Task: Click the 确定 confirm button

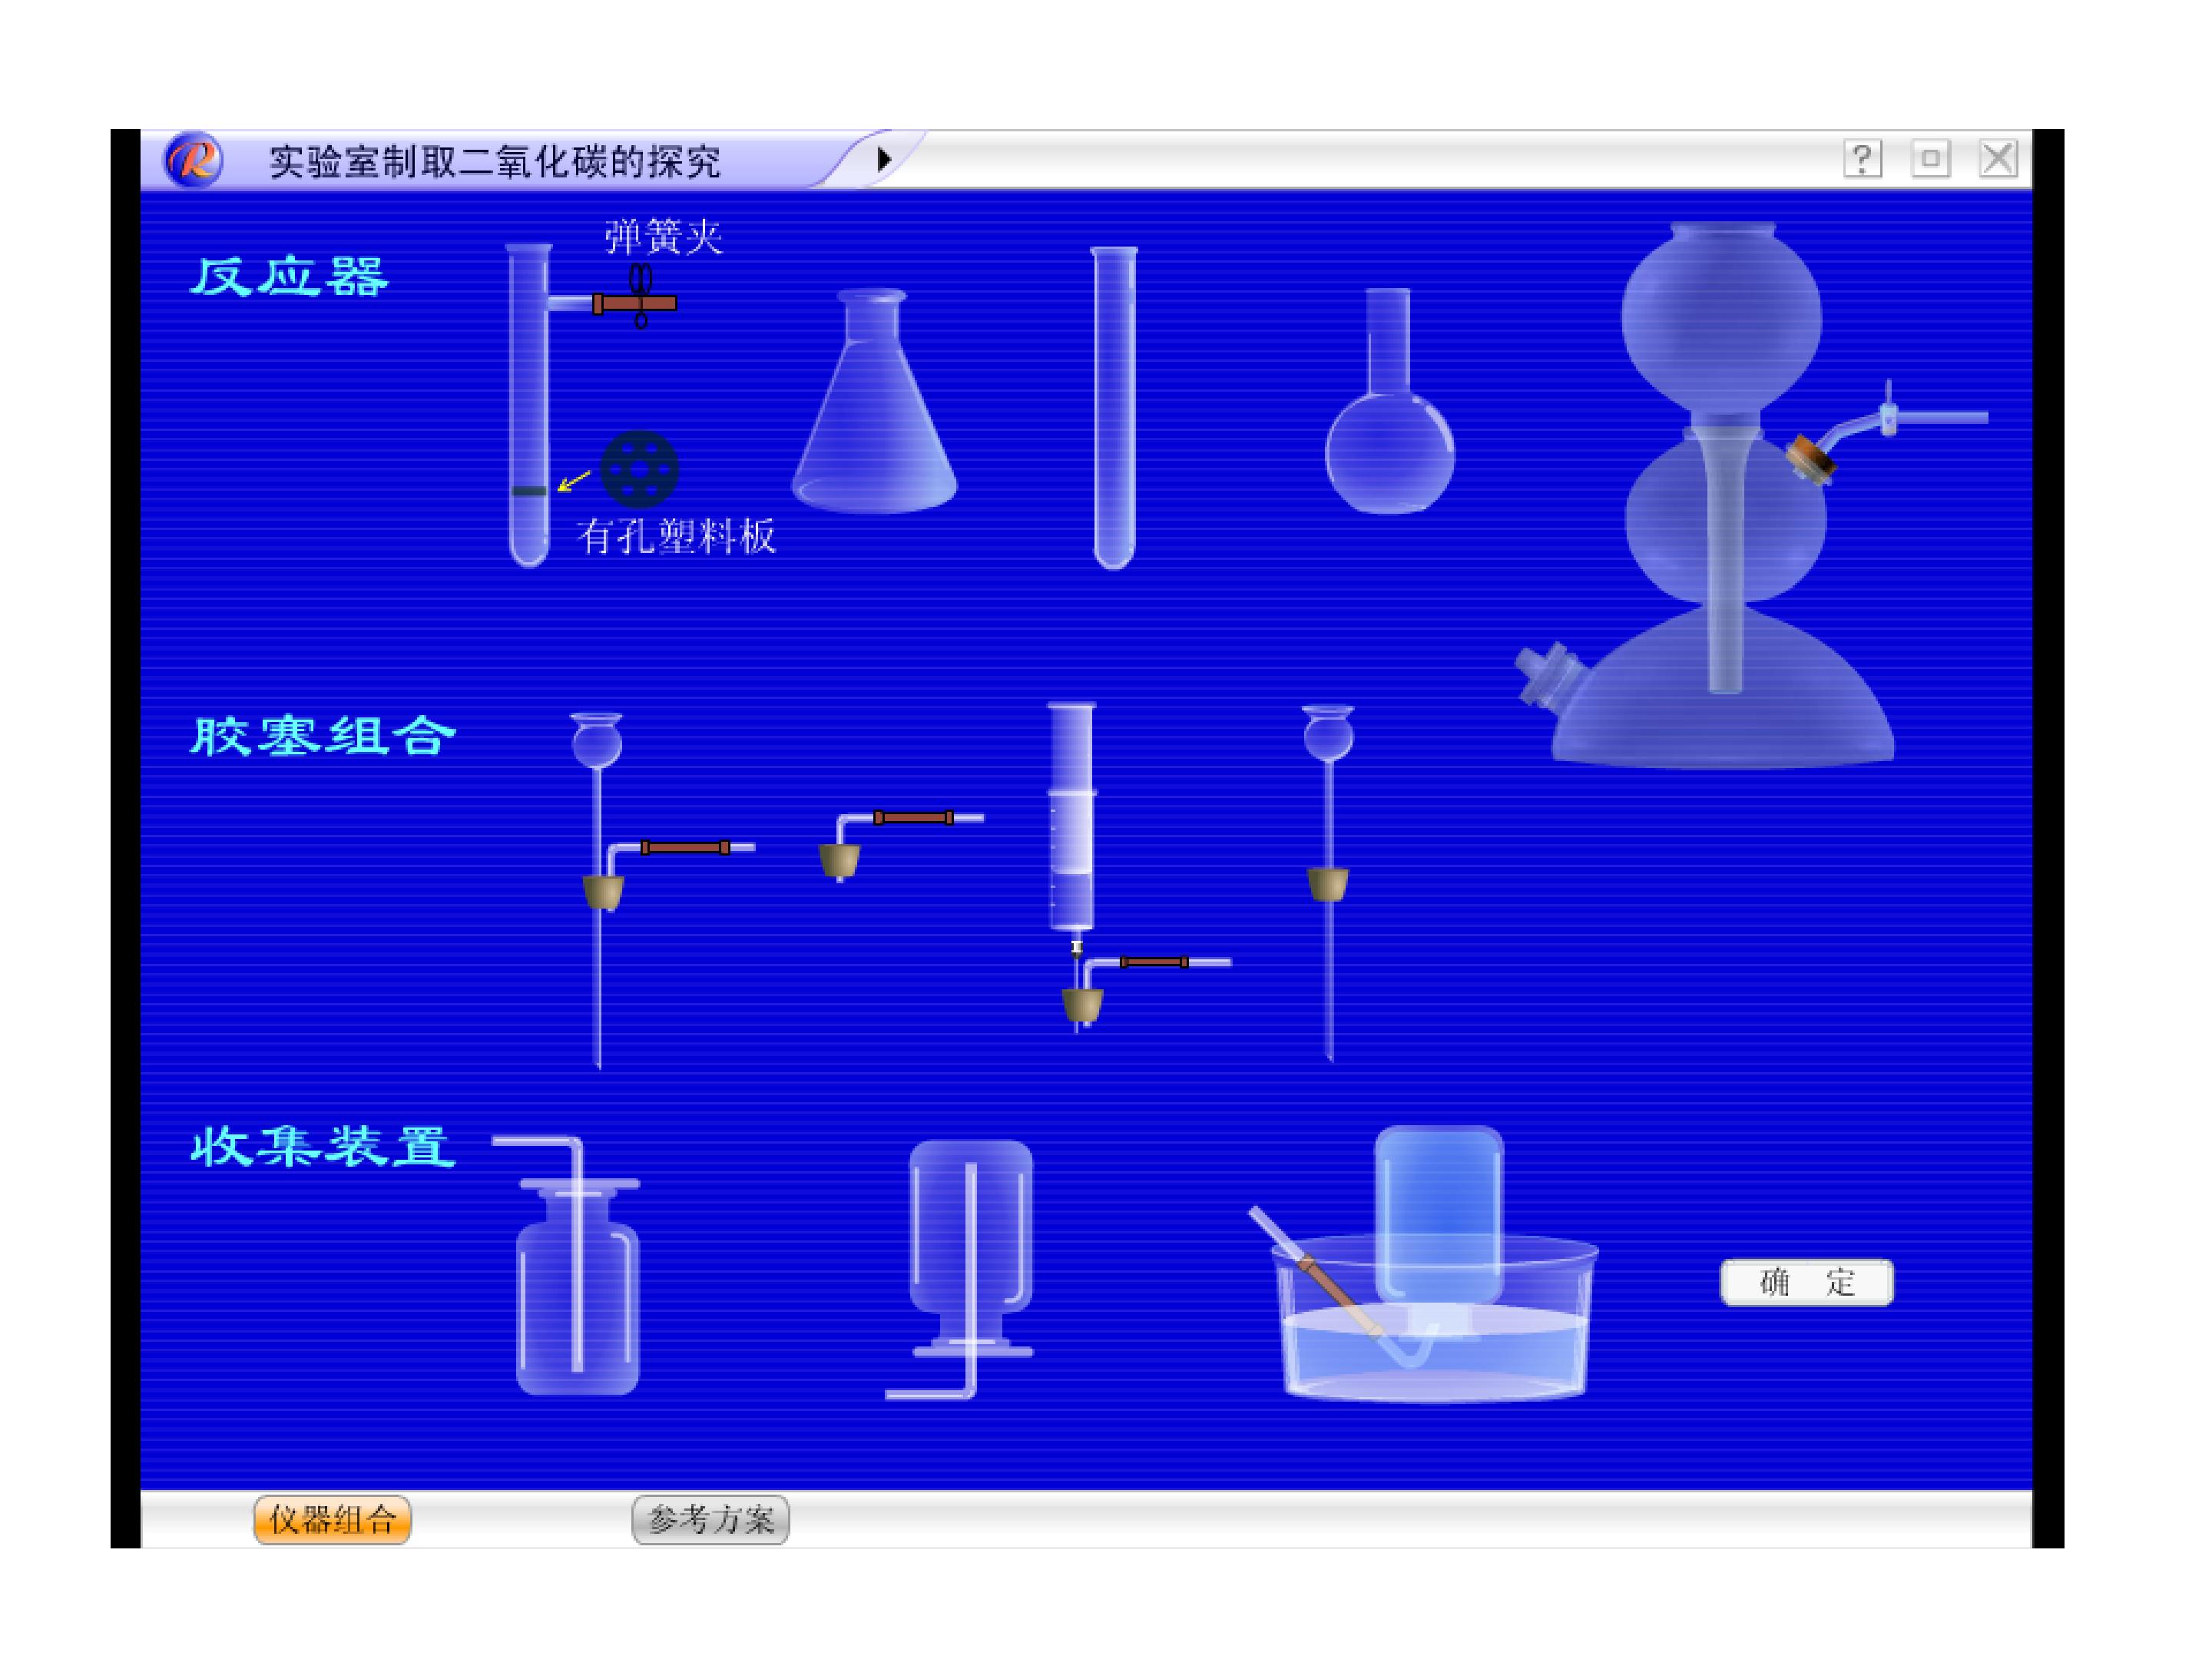Action: pyautogui.click(x=1806, y=1282)
